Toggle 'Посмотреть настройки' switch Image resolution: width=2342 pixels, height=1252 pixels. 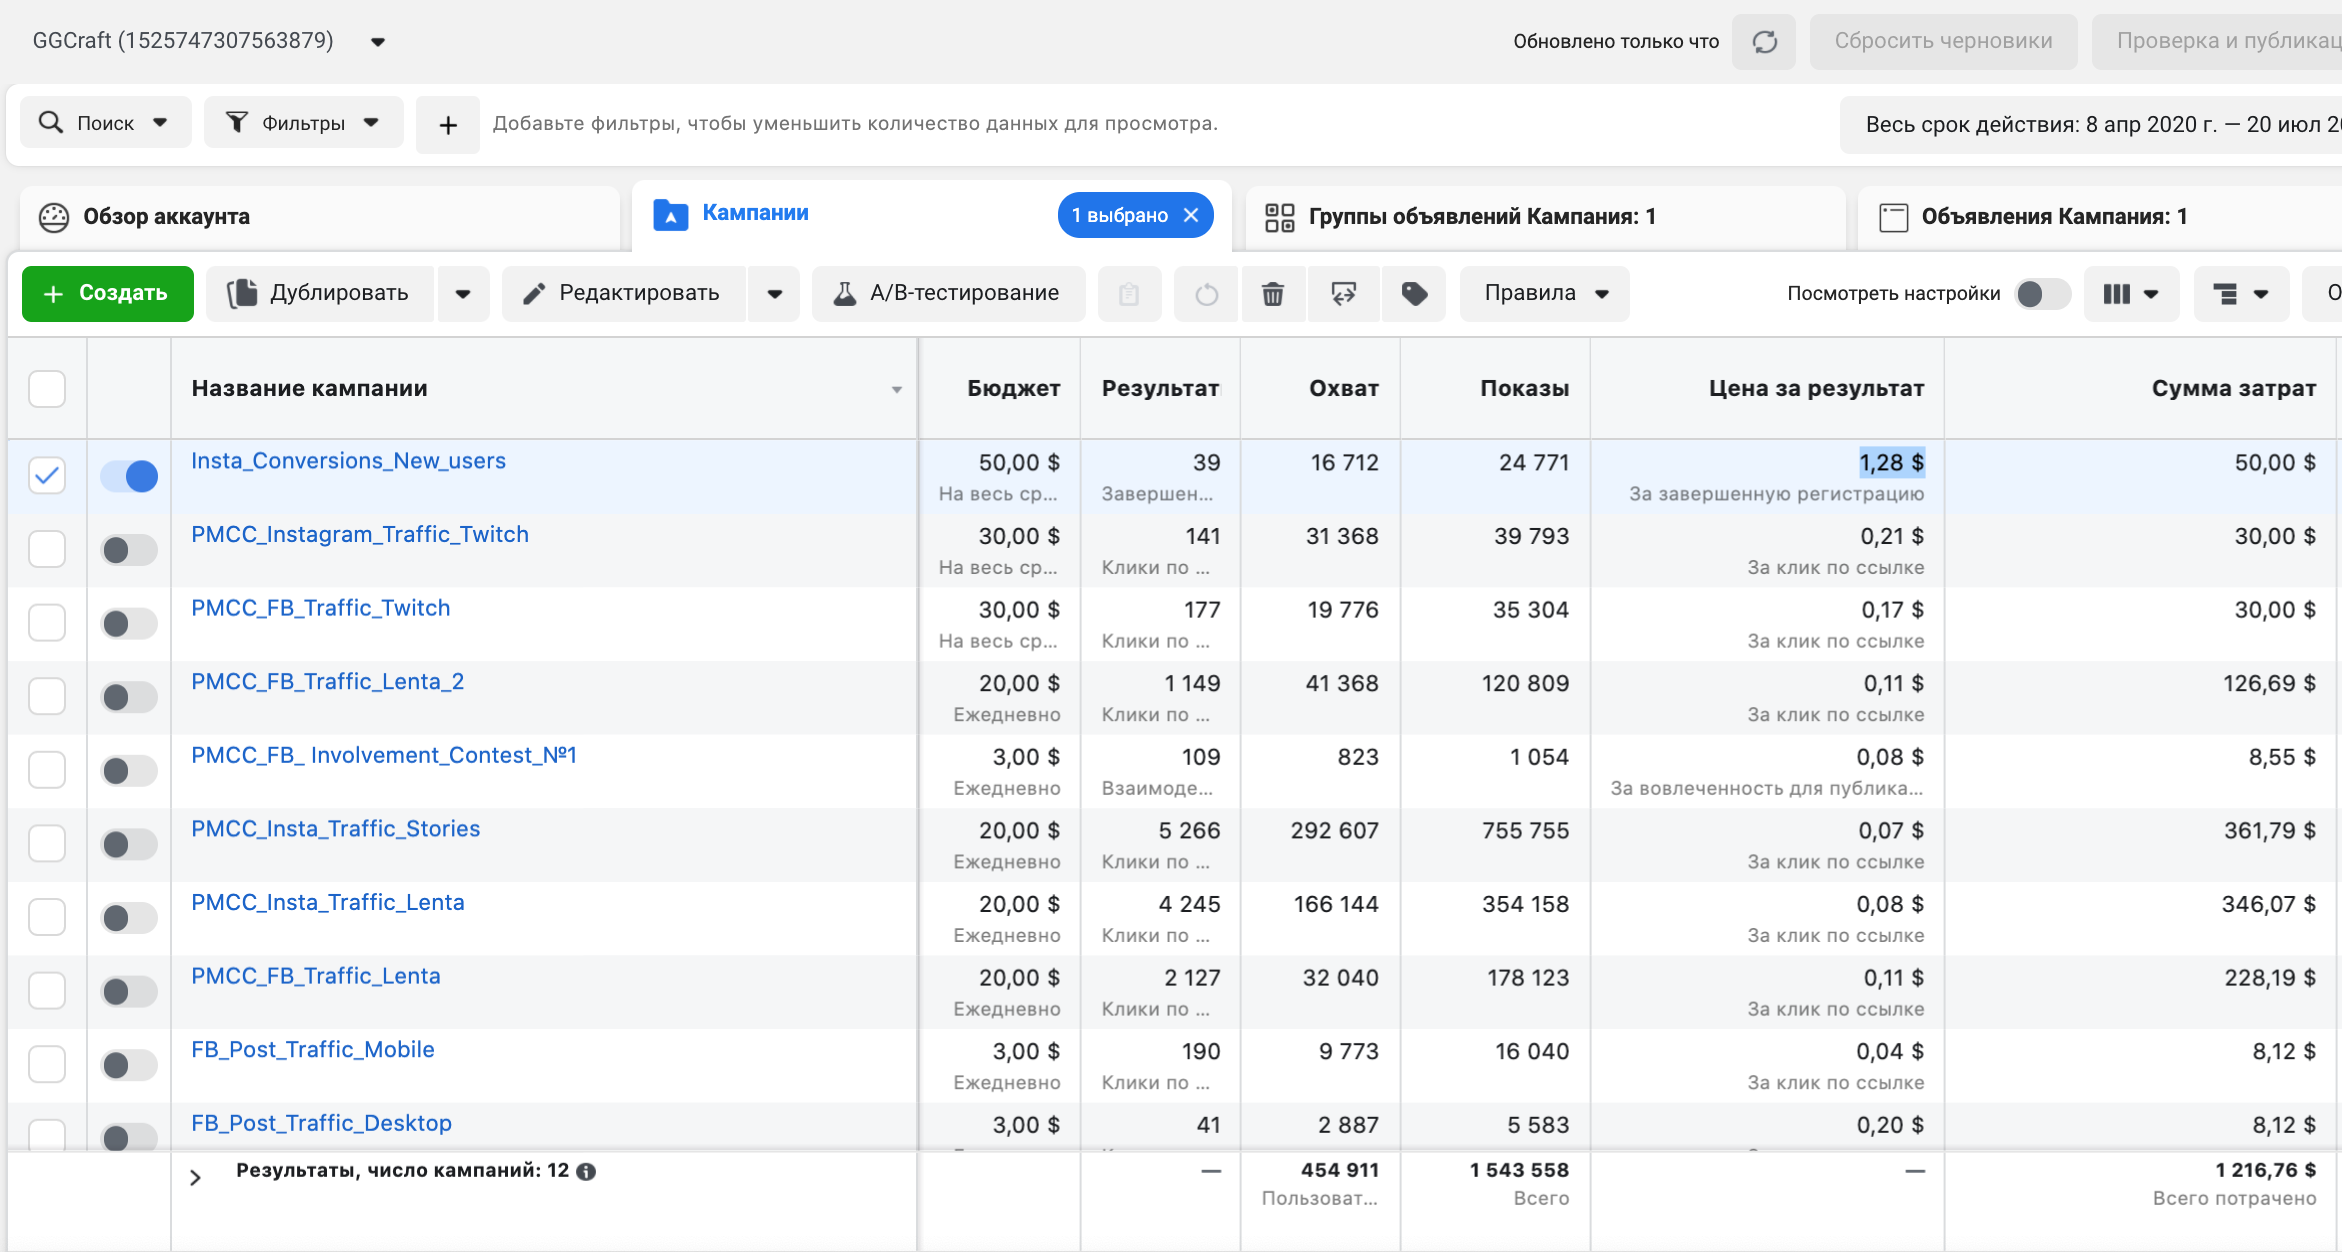click(x=2041, y=294)
